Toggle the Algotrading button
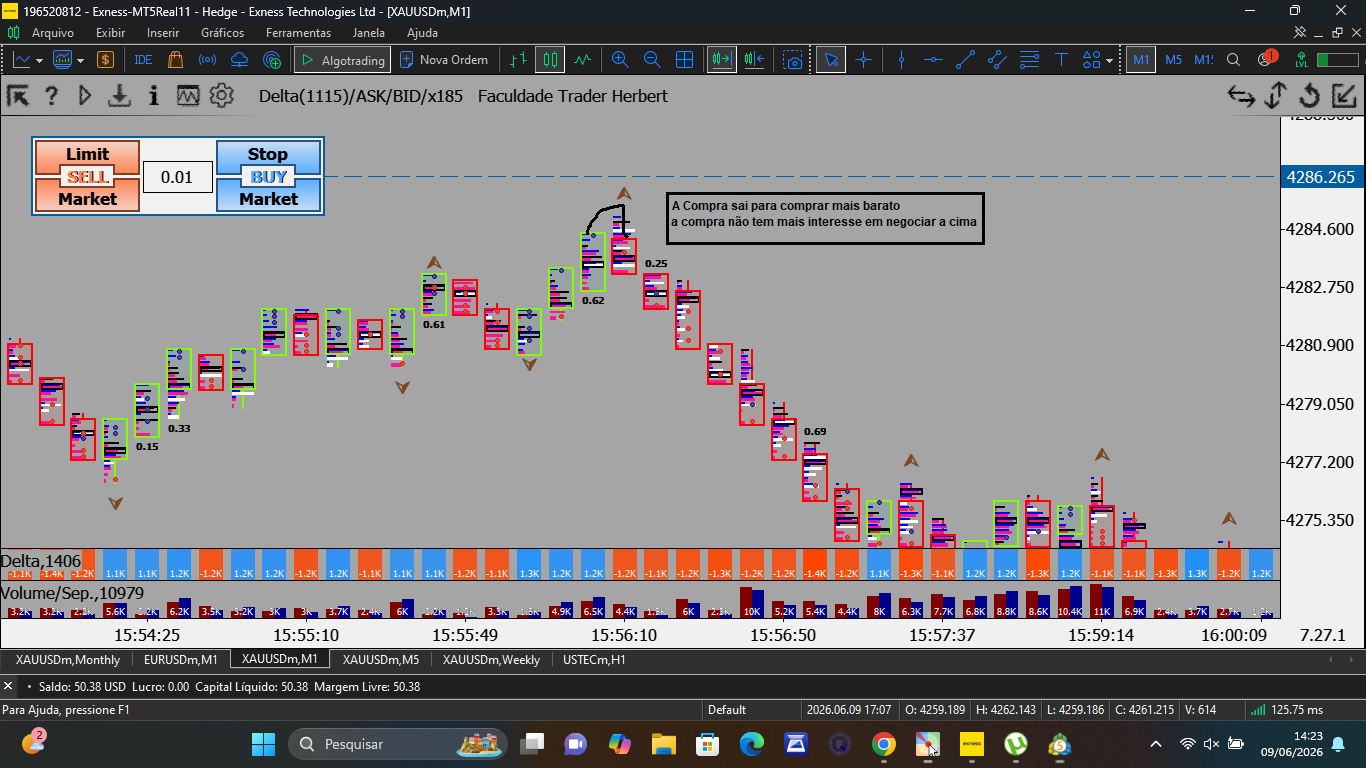The height and width of the screenshot is (768, 1366). click(x=341, y=60)
